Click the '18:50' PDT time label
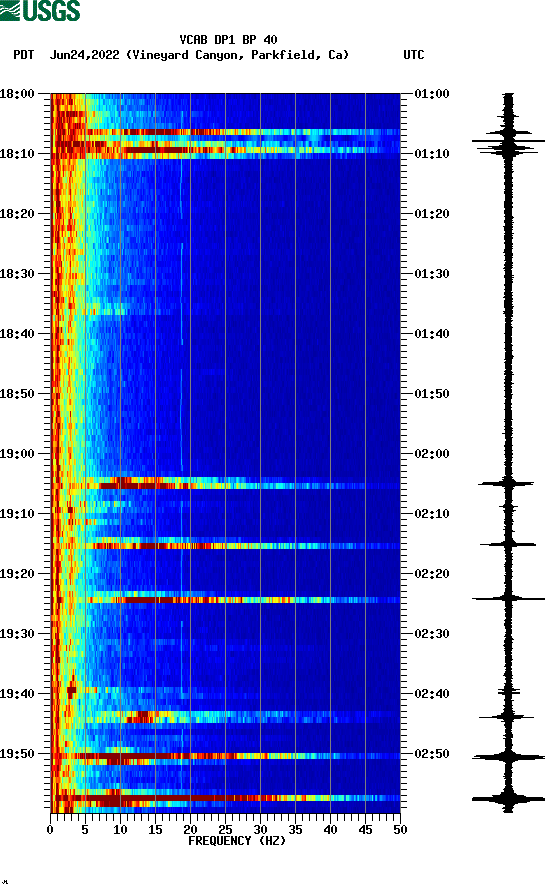Viewport: 552px width, 893px height. point(17,394)
